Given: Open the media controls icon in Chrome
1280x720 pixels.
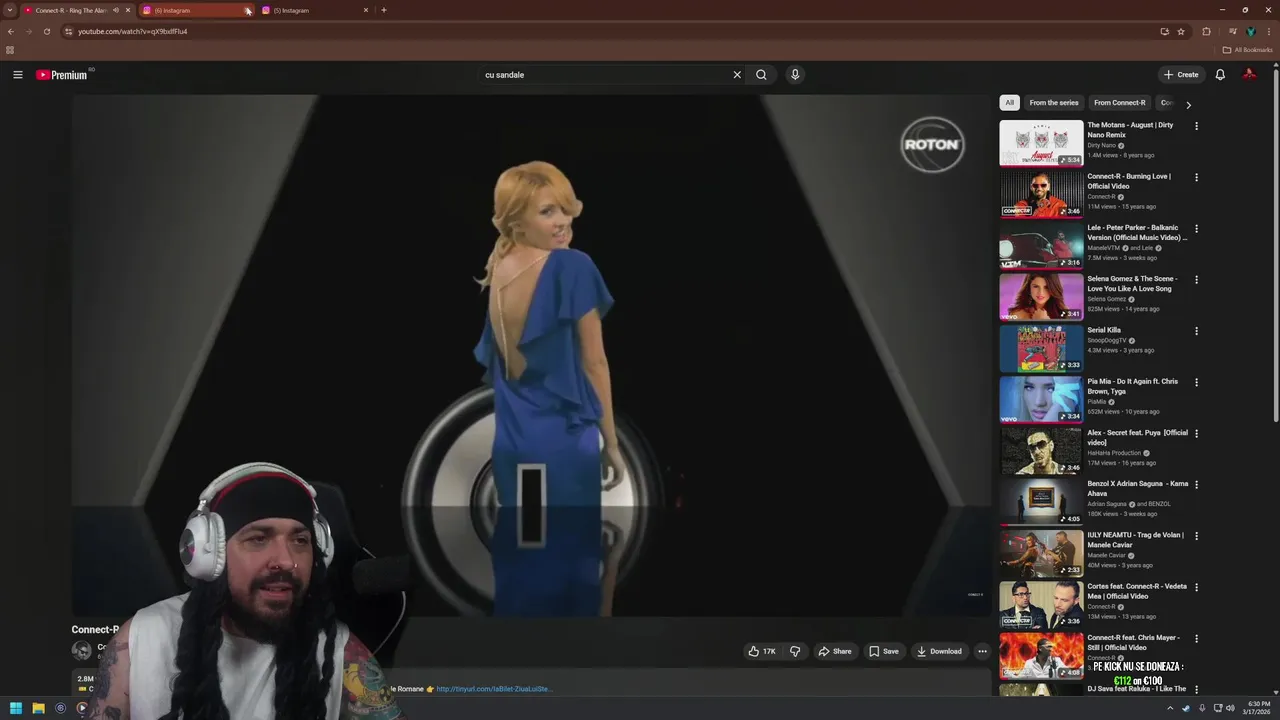Looking at the screenshot, I should [1232, 31].
